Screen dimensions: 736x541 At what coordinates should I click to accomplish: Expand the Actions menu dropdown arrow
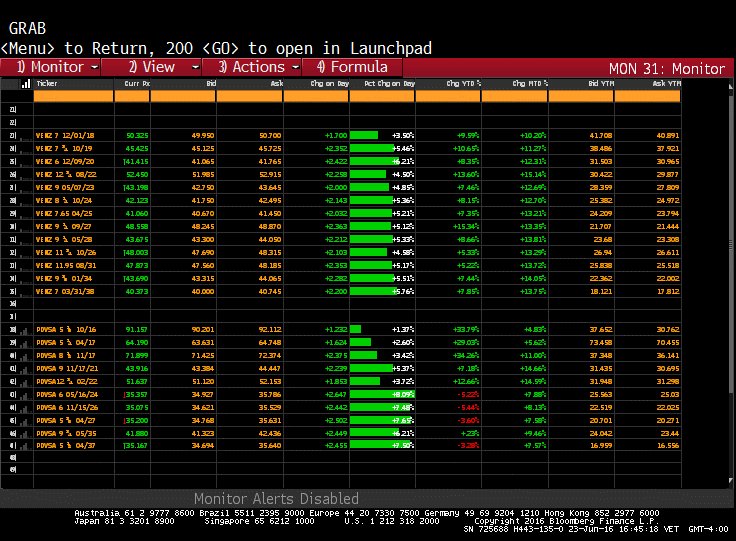pos(296,67)
